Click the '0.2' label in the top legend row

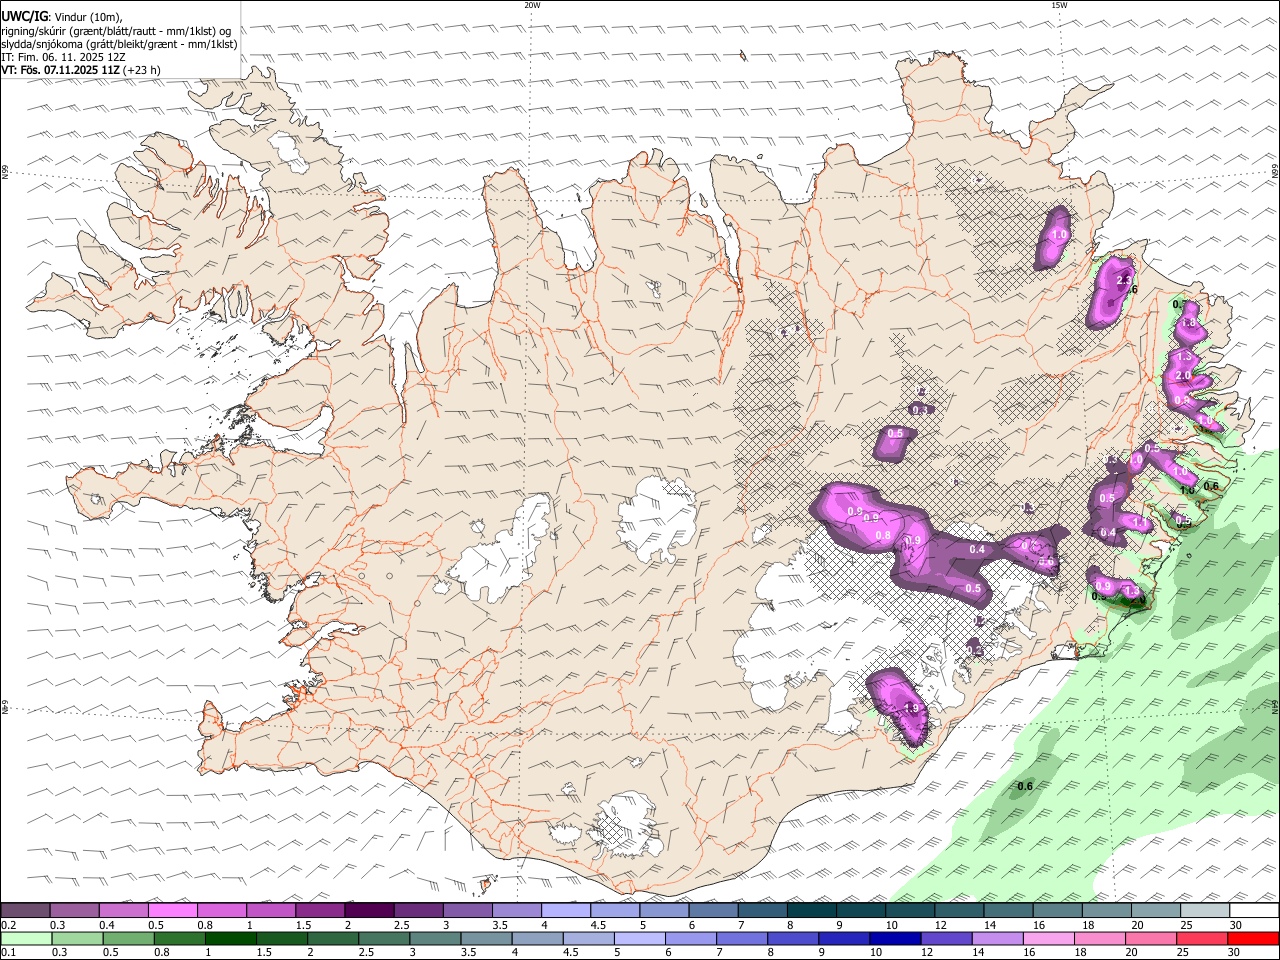(9, 925)
